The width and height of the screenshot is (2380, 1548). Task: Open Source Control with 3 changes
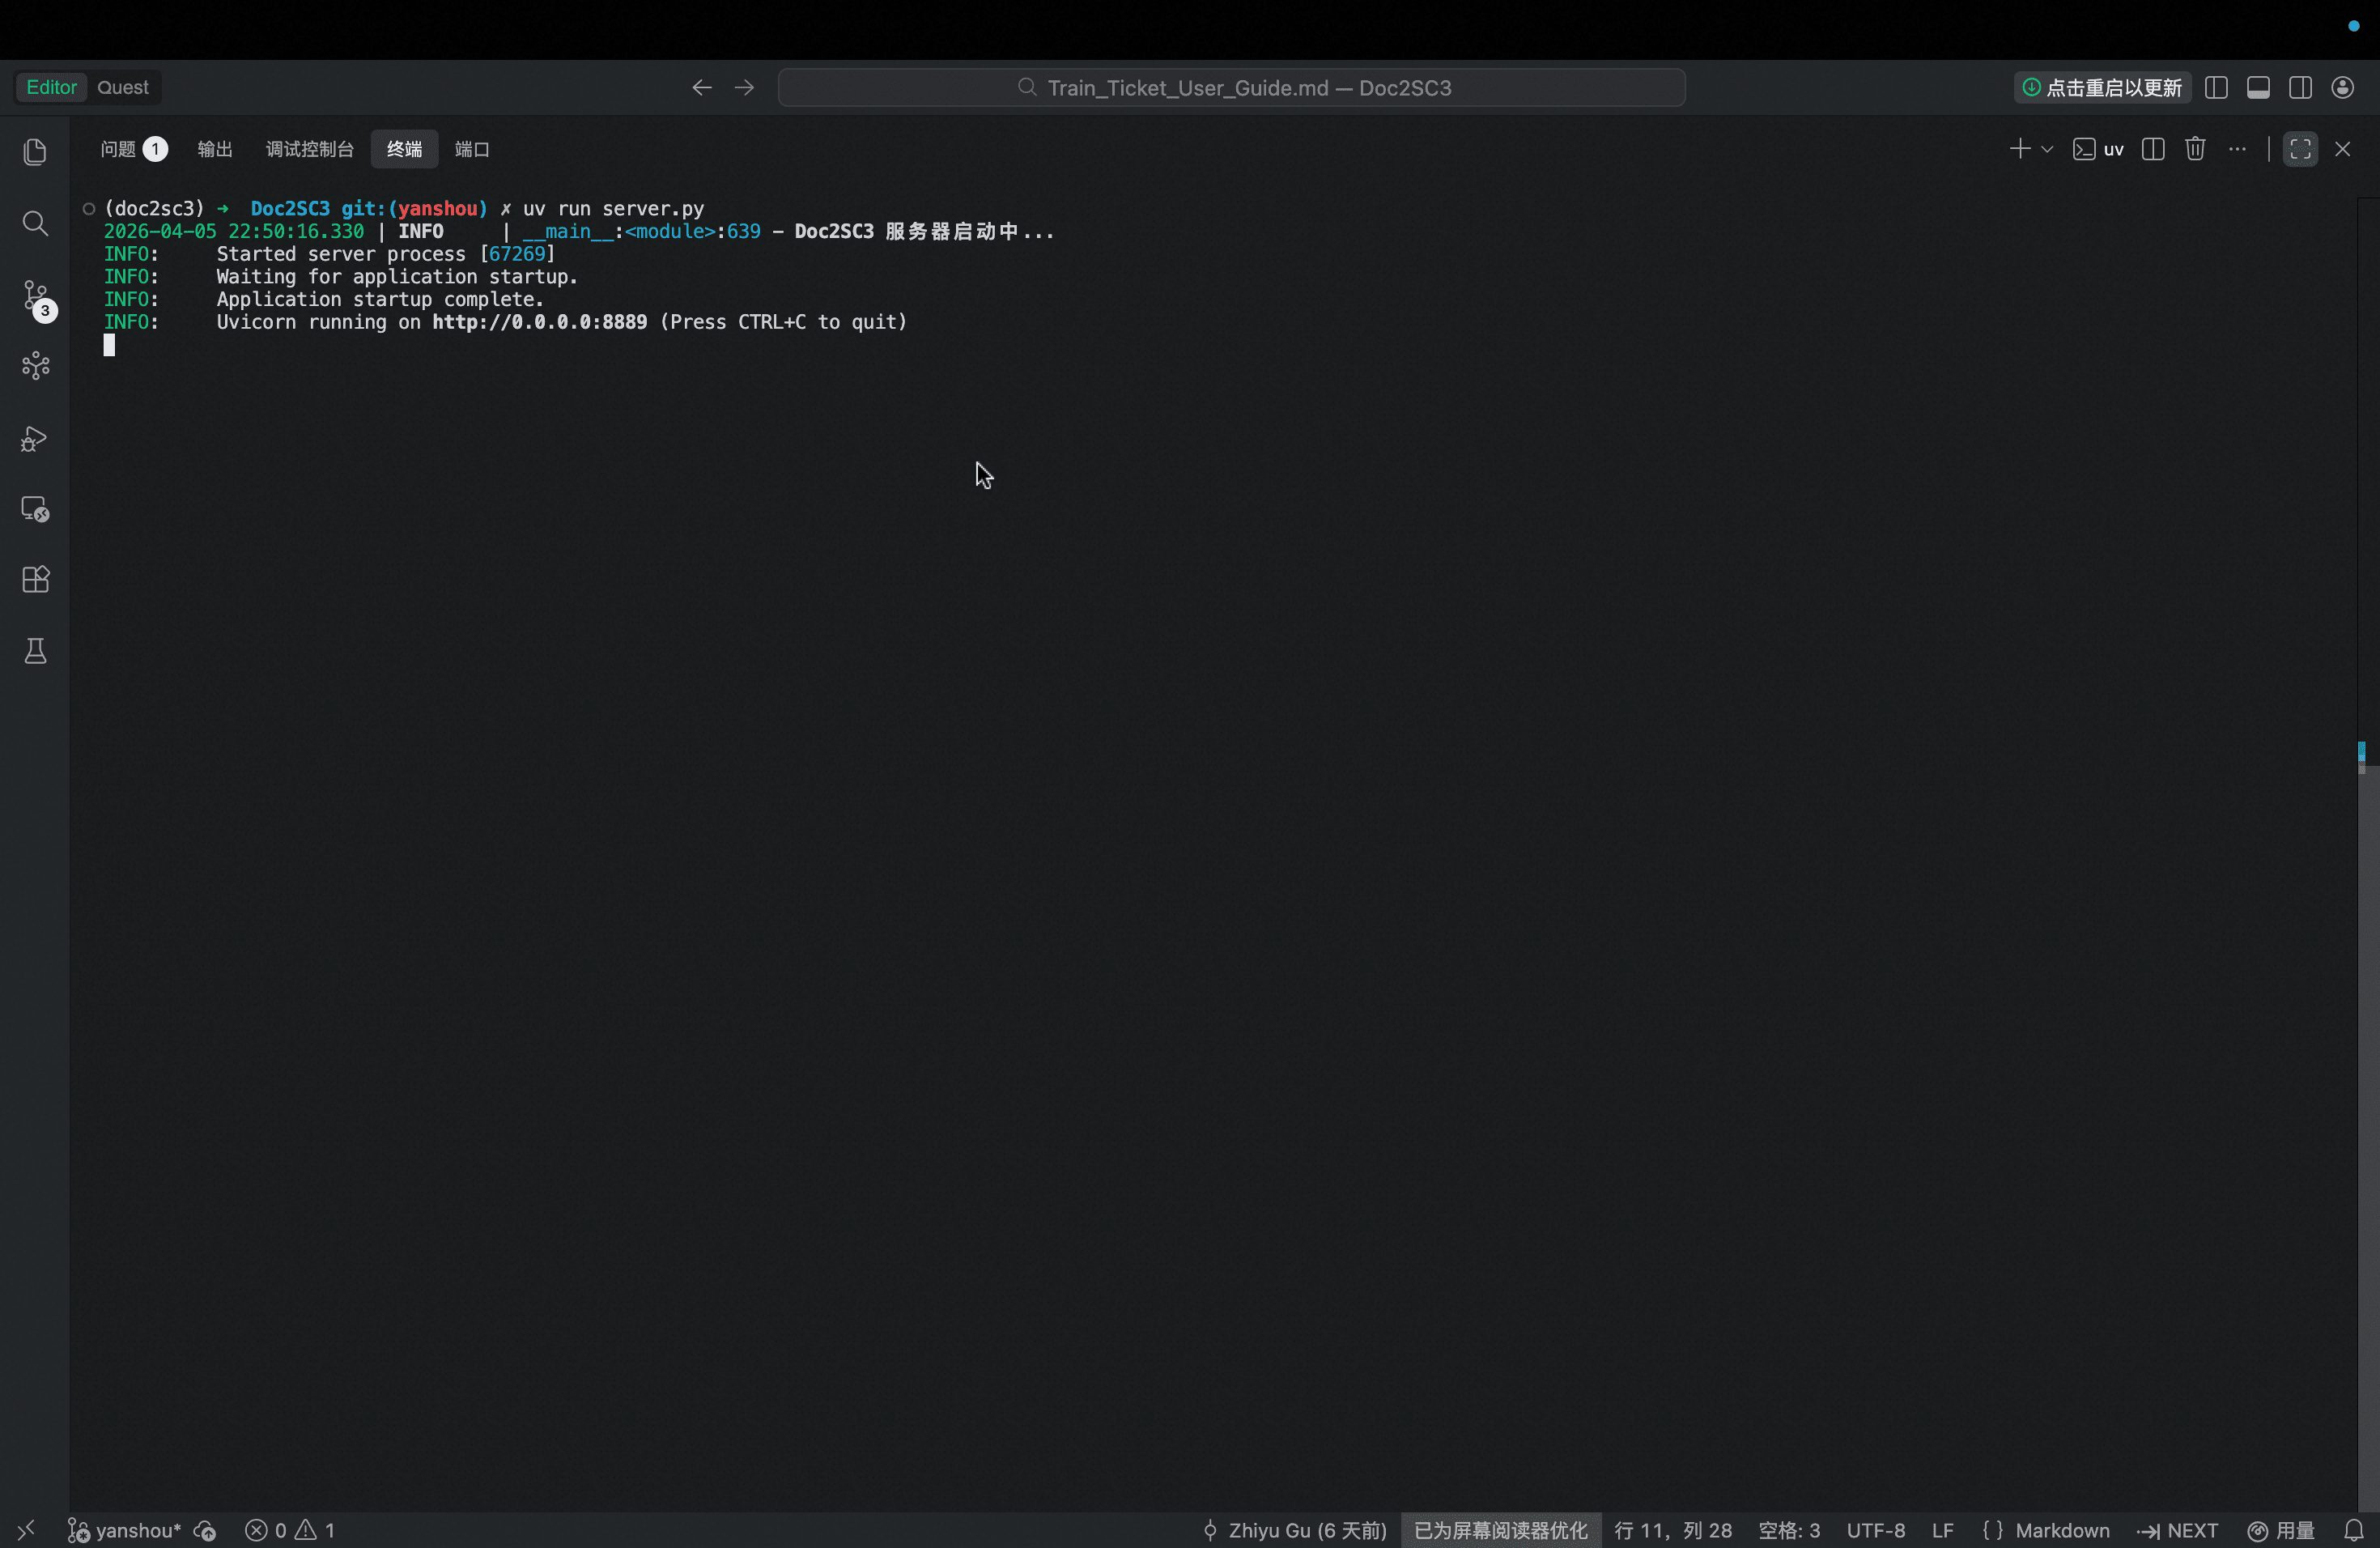(36, 297)
